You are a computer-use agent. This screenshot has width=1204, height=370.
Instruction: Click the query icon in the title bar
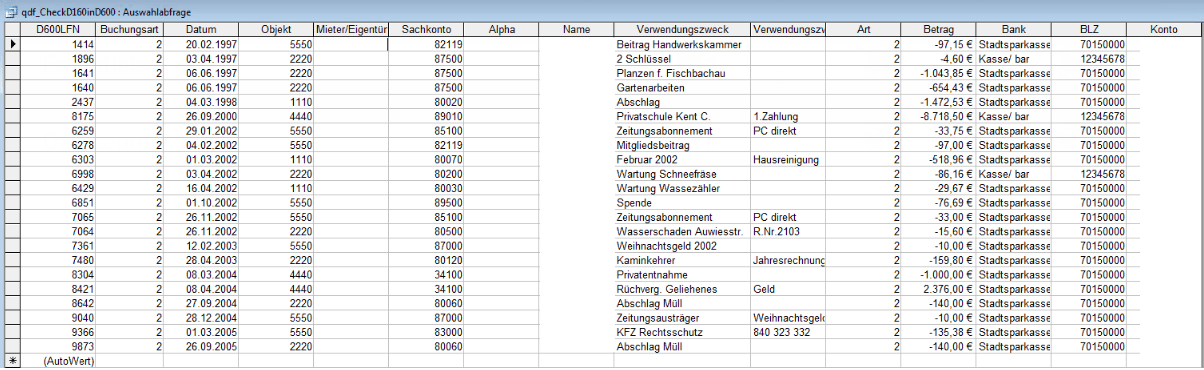click(11, 12)
